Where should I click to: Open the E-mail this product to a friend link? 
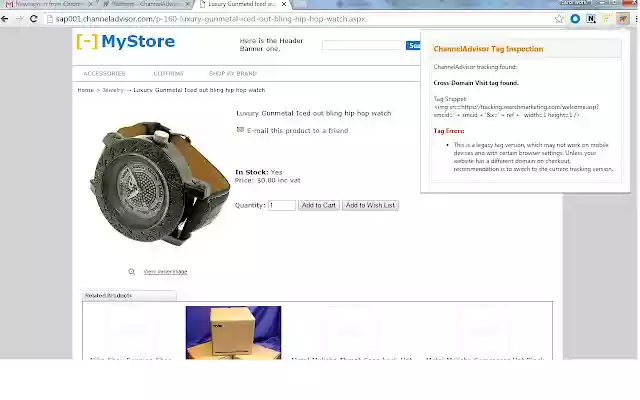point(298,131)
